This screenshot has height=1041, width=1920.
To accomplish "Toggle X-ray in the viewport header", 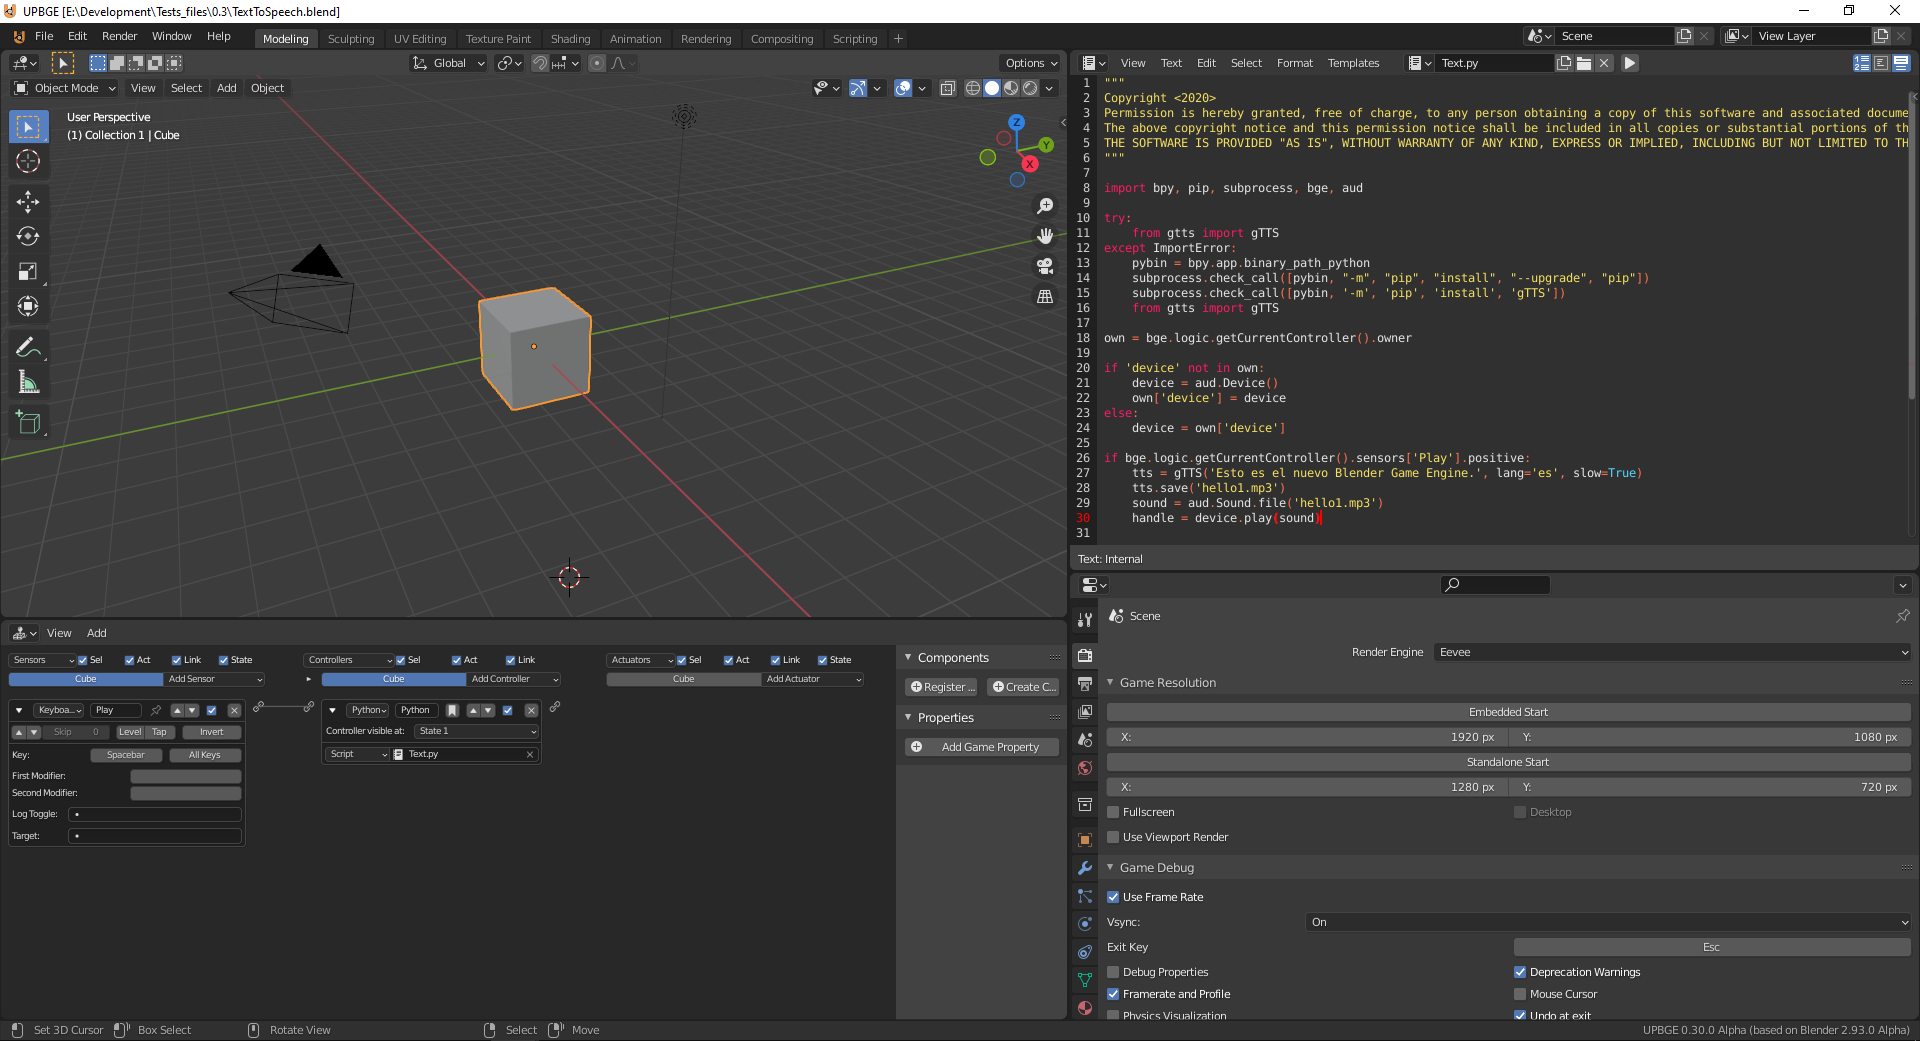I will 948,88.
